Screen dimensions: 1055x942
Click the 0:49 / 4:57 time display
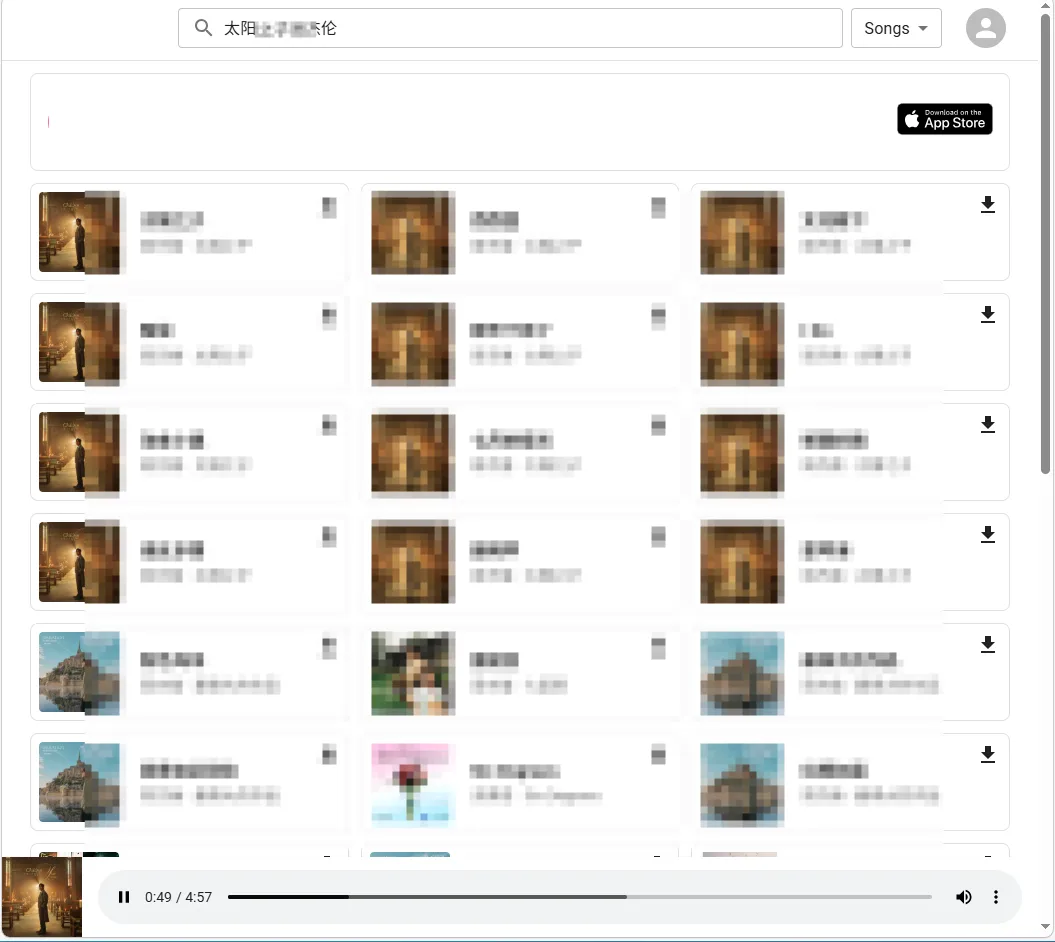(178, 897)
